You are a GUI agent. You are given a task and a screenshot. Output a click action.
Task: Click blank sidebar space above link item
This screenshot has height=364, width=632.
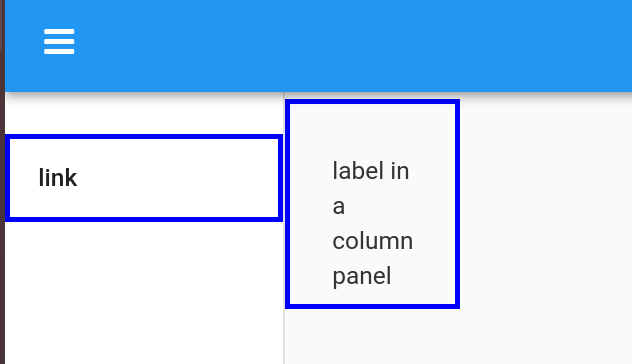[x=144, y=115]
